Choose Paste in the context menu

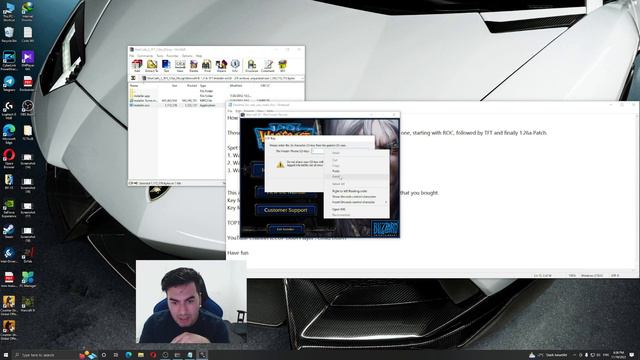pos(336,171)
